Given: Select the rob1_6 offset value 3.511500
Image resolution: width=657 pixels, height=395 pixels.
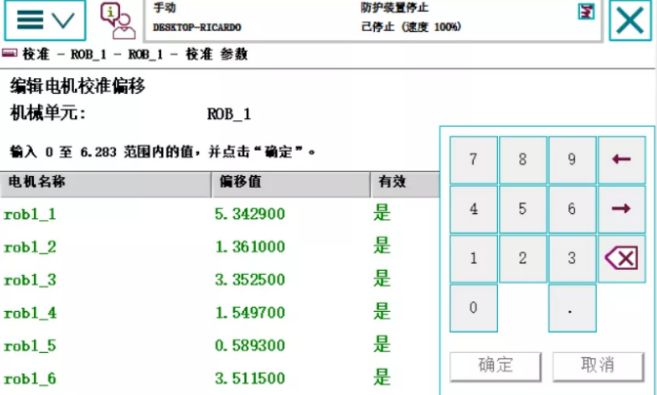Looking at the screenshot, I should [250, 379].
